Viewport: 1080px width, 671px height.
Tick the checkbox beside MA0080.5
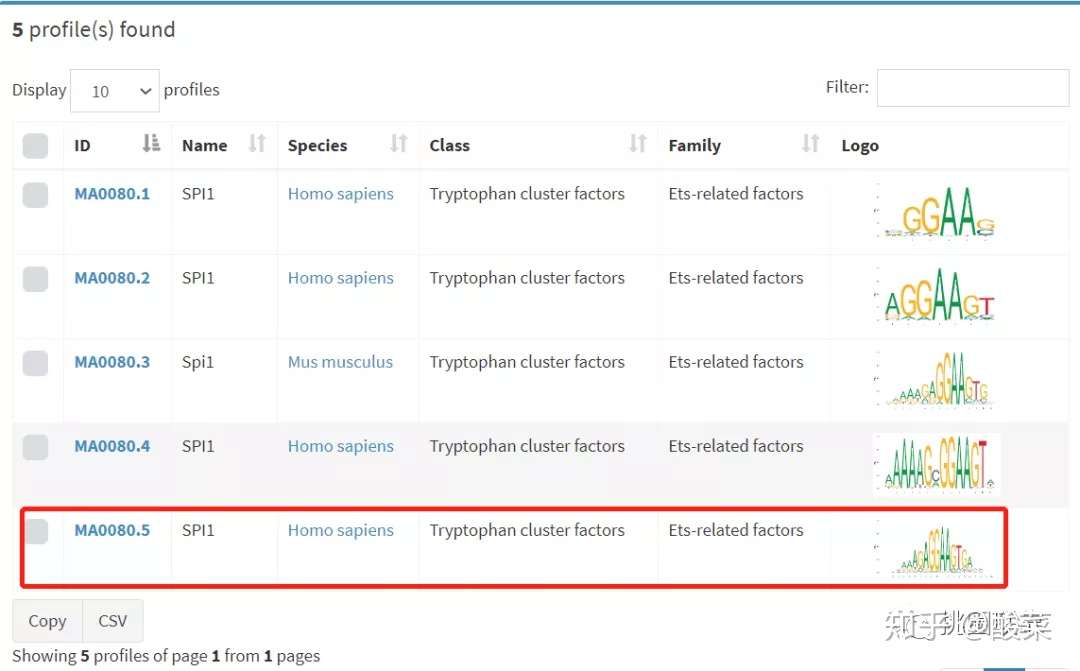click(37, 531)
